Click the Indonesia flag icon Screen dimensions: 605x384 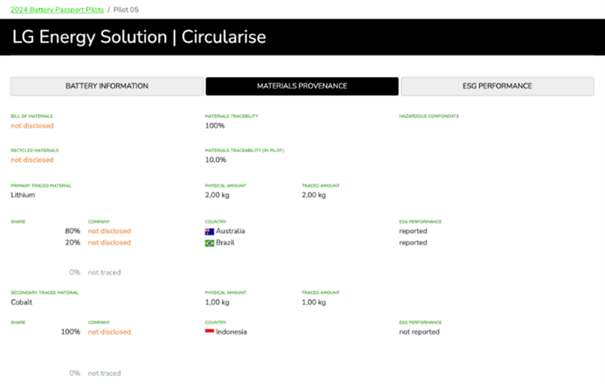[209, 332]
